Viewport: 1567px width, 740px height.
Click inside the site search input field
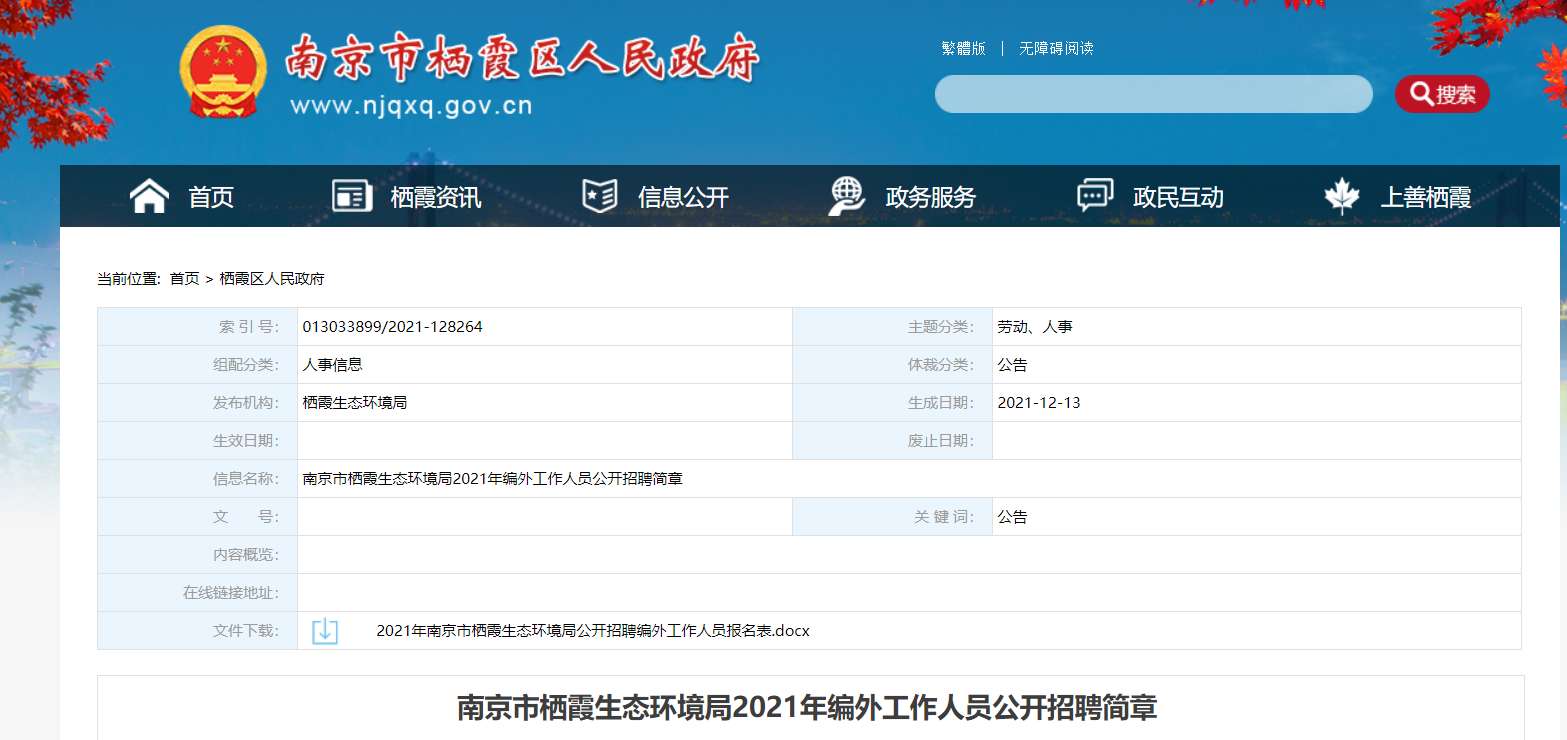[1153, 94]
